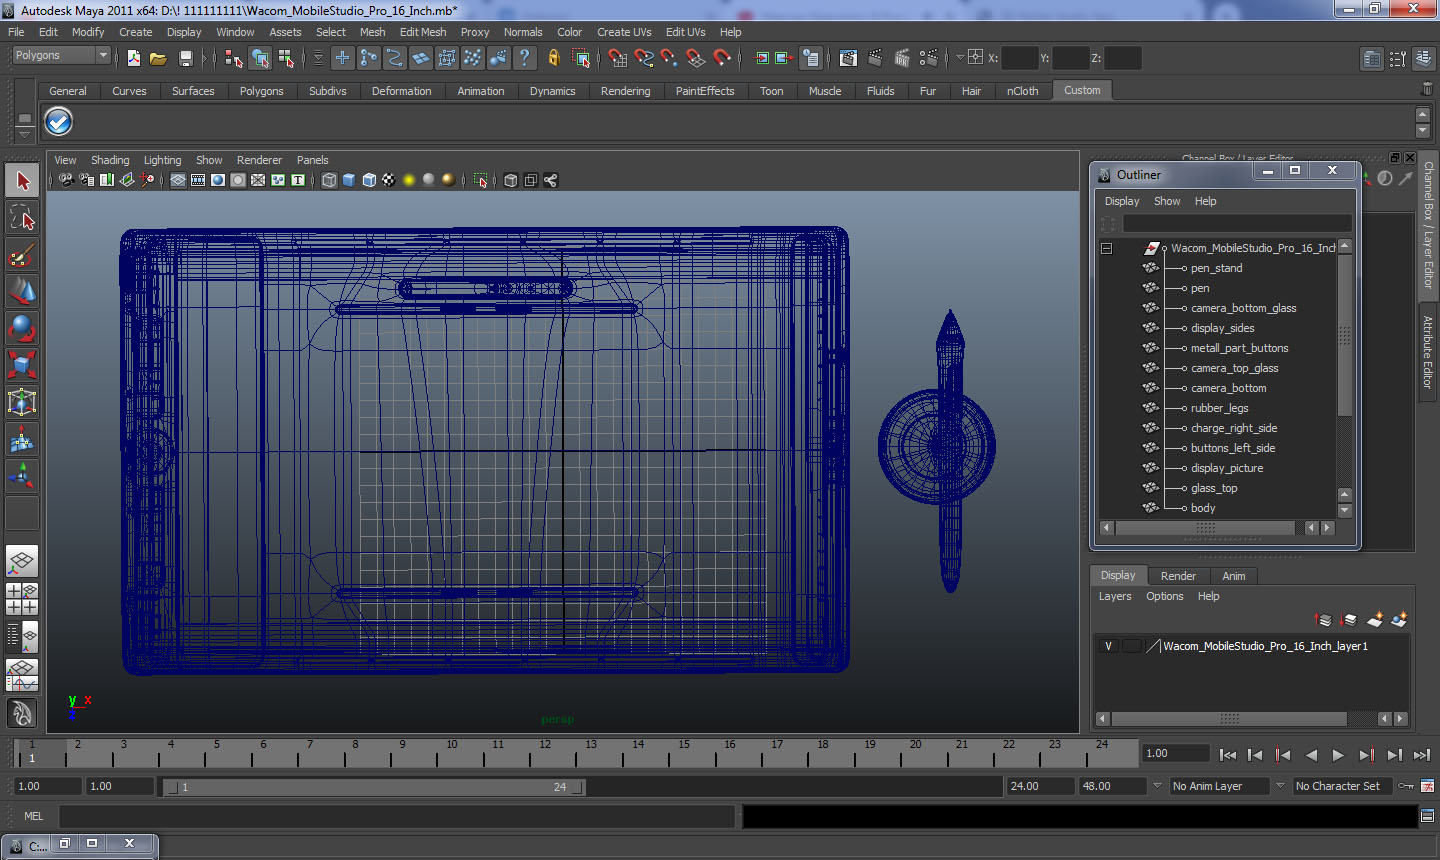This screenshot has width=1440, height=860.
Task: Open the viewport Shading menu
Action: point(110,160)
